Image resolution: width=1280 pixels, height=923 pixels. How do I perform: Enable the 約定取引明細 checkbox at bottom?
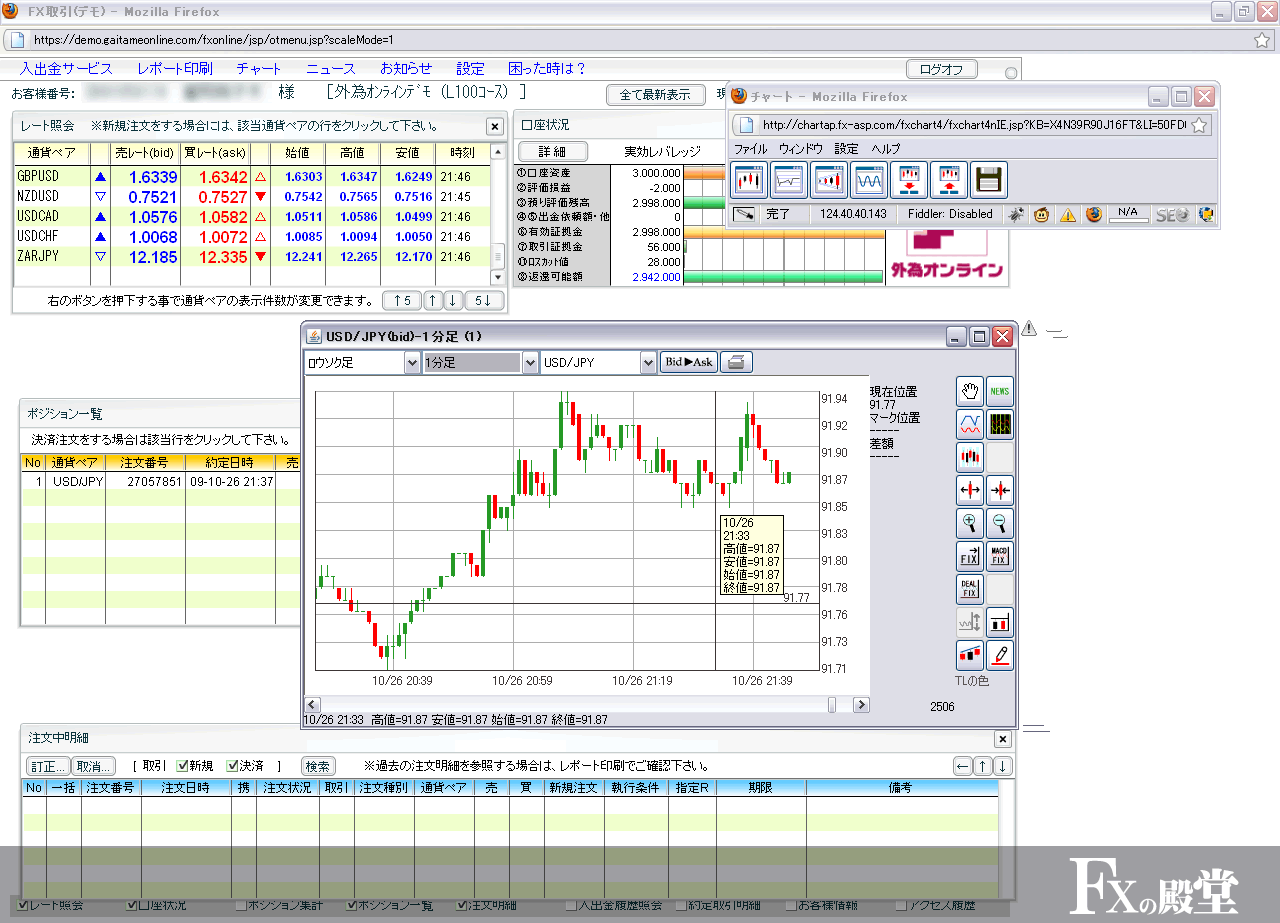682,906
